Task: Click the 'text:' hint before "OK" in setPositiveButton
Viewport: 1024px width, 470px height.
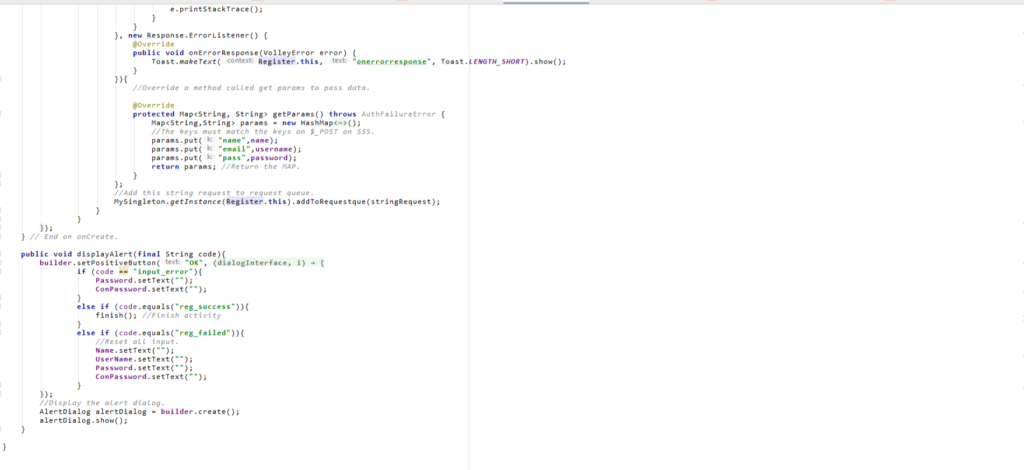Action: 172,263
